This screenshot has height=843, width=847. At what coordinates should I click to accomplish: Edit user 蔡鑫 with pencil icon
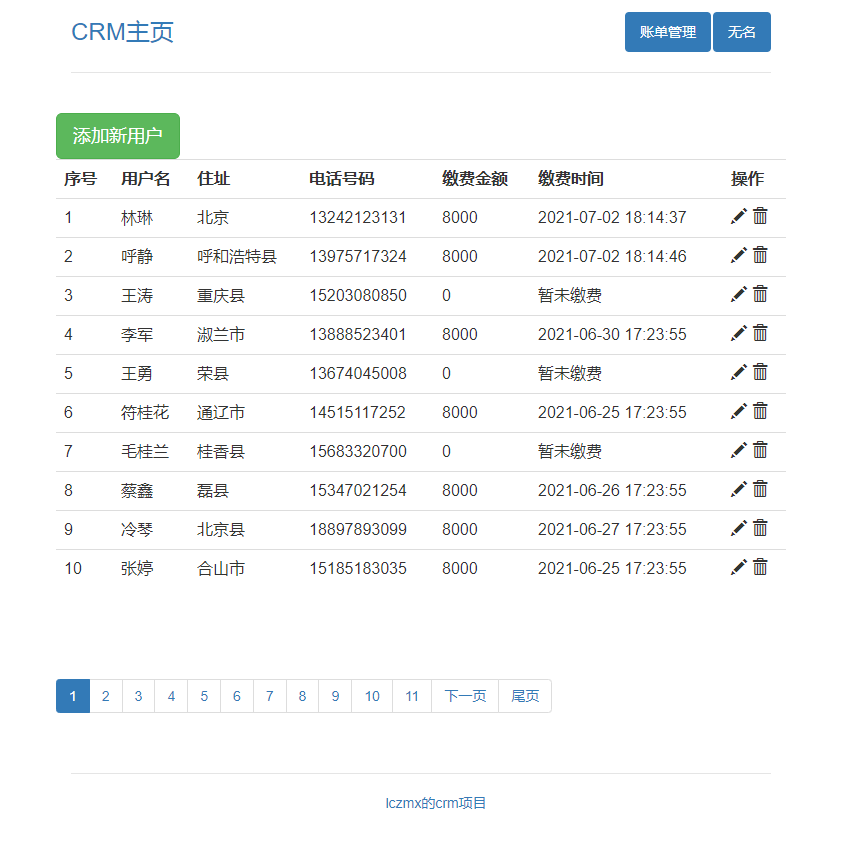pos(738,489)
